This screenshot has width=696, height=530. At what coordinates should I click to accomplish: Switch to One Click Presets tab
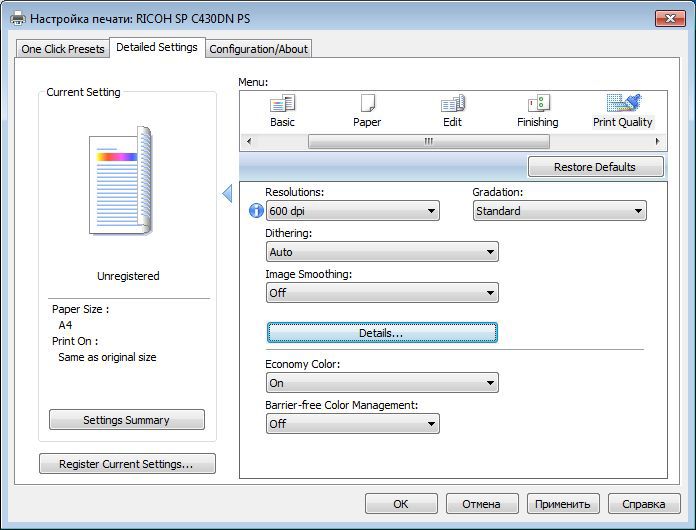[x=63, y=49]
